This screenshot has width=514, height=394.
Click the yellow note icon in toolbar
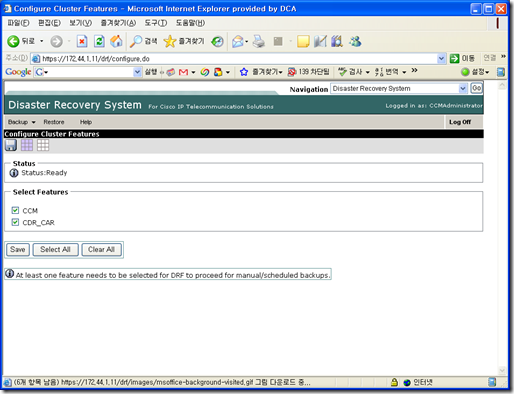(x=303, y=41)
